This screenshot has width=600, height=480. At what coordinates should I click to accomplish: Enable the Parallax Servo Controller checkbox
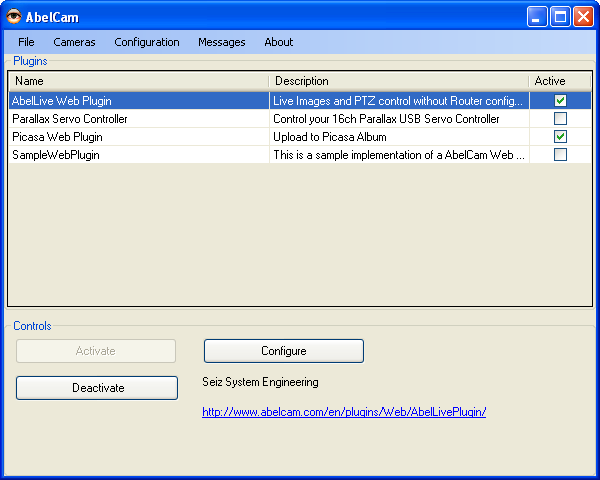click(560, 119)
